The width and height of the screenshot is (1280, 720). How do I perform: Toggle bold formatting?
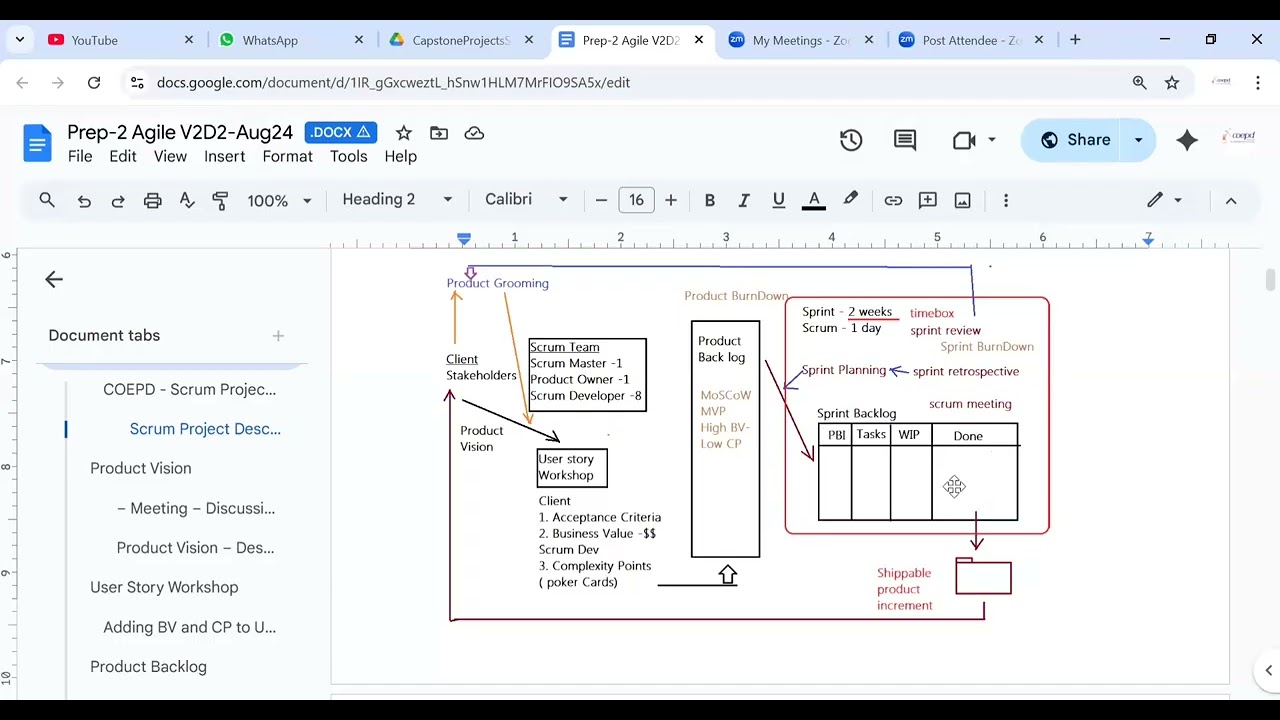pos(710,201)
